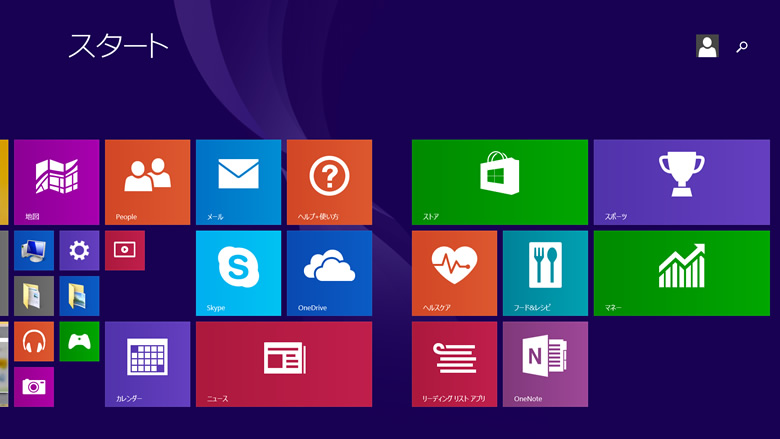780x439 pixels.
Task: Launch the OneNote tile
Action: click(x=545, y=363)
